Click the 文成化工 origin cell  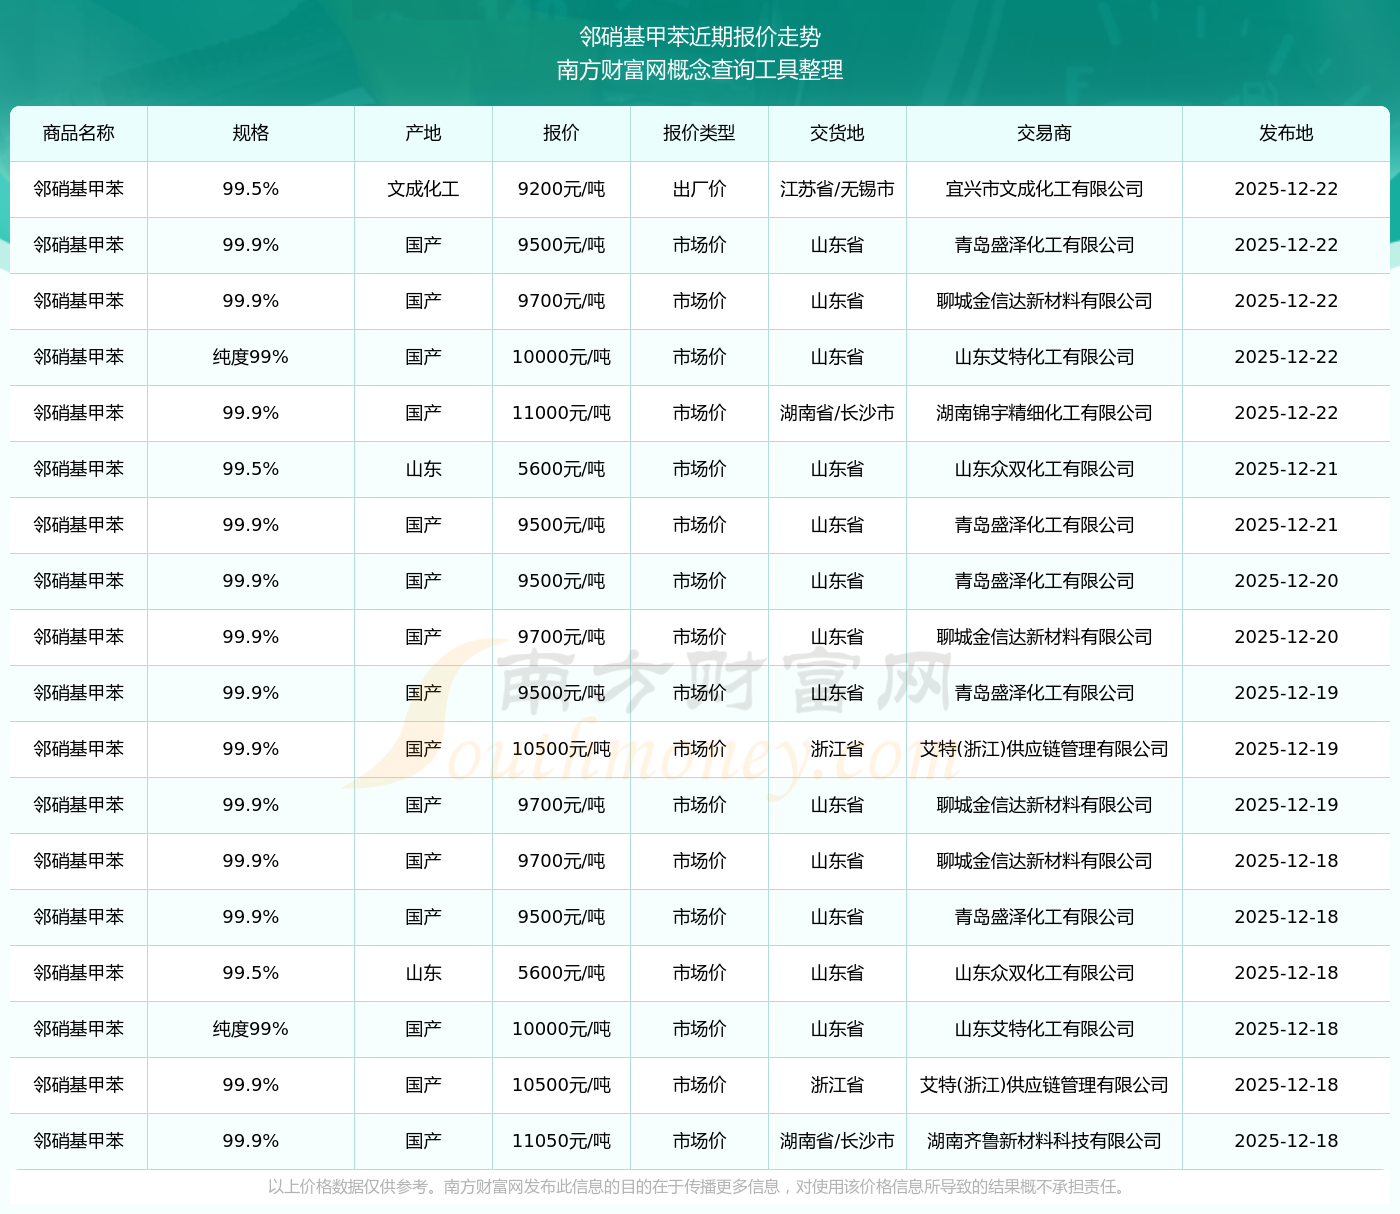pyautogui.click(x=423, y=189)
